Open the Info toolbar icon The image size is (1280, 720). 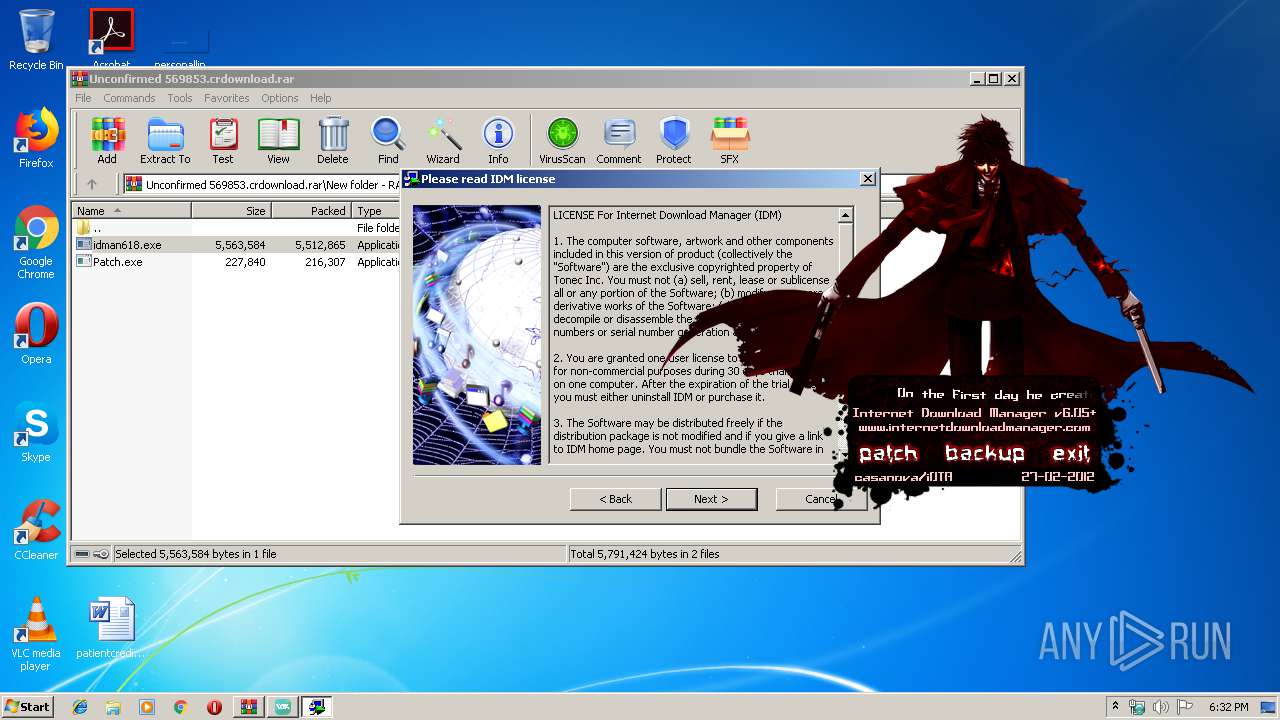[x=498, y=140]
